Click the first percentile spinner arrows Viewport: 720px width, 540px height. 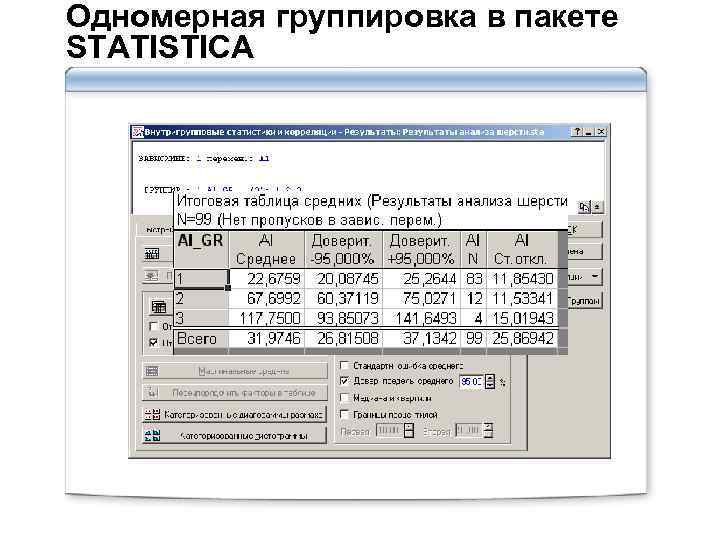pyautogui.click(x=408, y=430)
